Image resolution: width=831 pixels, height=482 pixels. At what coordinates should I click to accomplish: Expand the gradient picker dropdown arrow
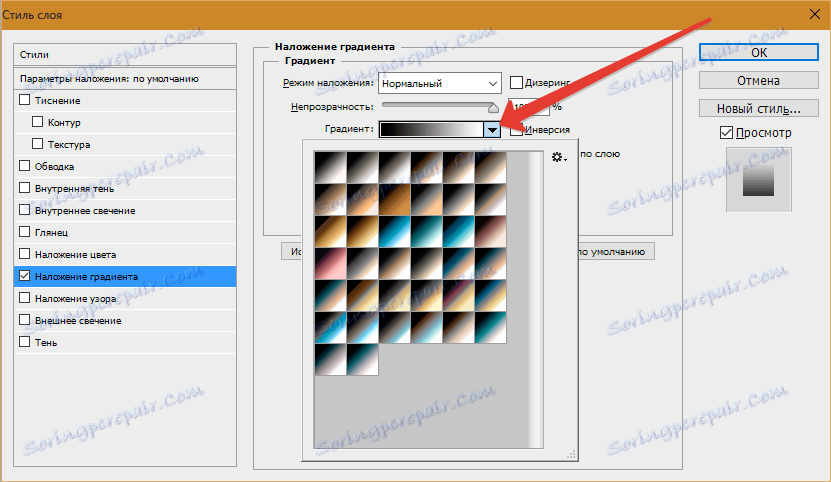[x=492, y=129]
